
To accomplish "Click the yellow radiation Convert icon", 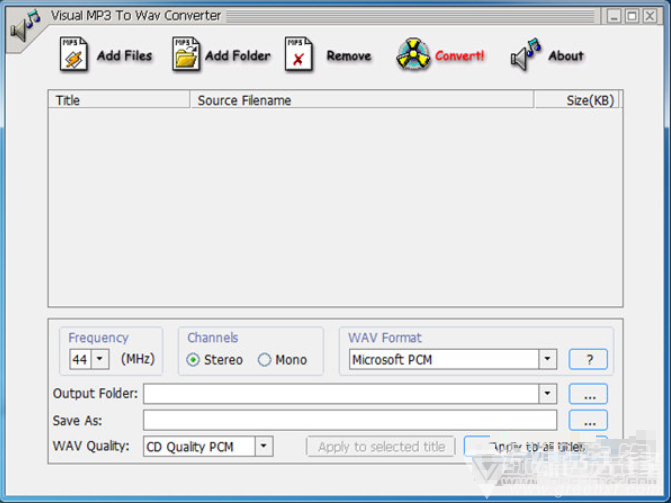I will click(413, 54).
